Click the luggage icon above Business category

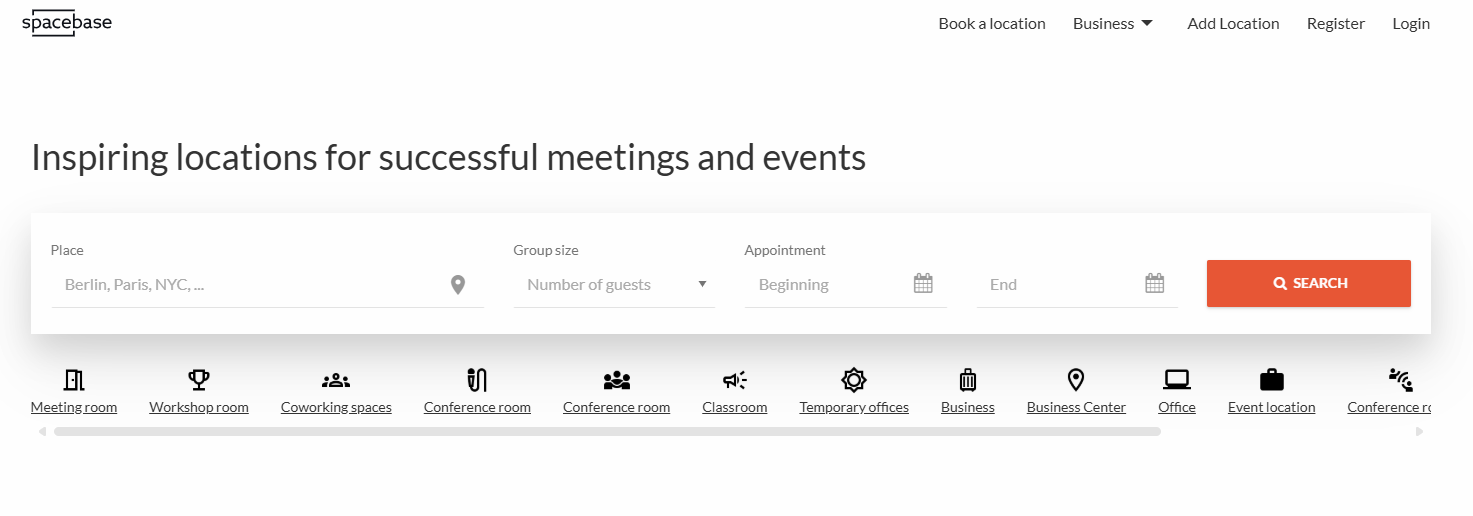pyautogui.click(x=968, y=380)
